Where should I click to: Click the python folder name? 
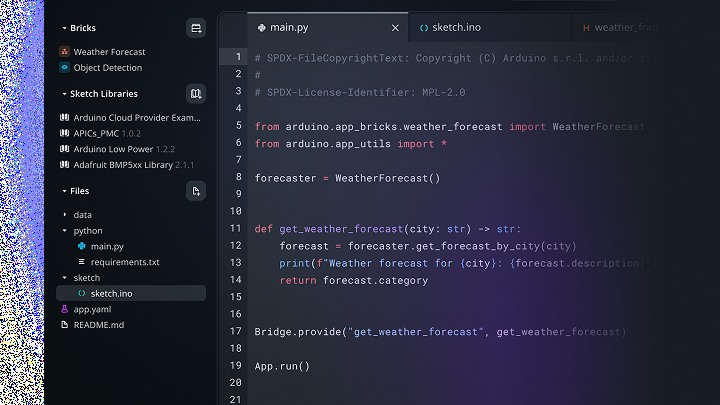coord(88,231)
